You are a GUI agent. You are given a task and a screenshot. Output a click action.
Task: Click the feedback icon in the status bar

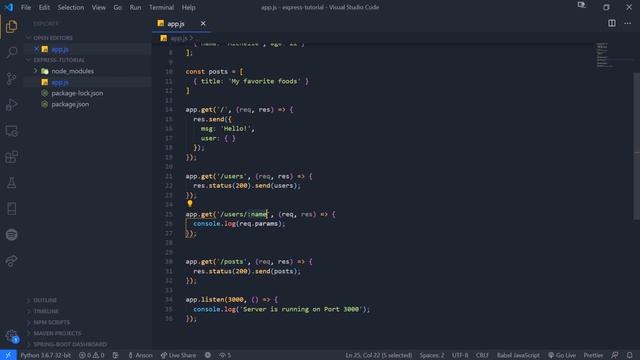point(614,355)
